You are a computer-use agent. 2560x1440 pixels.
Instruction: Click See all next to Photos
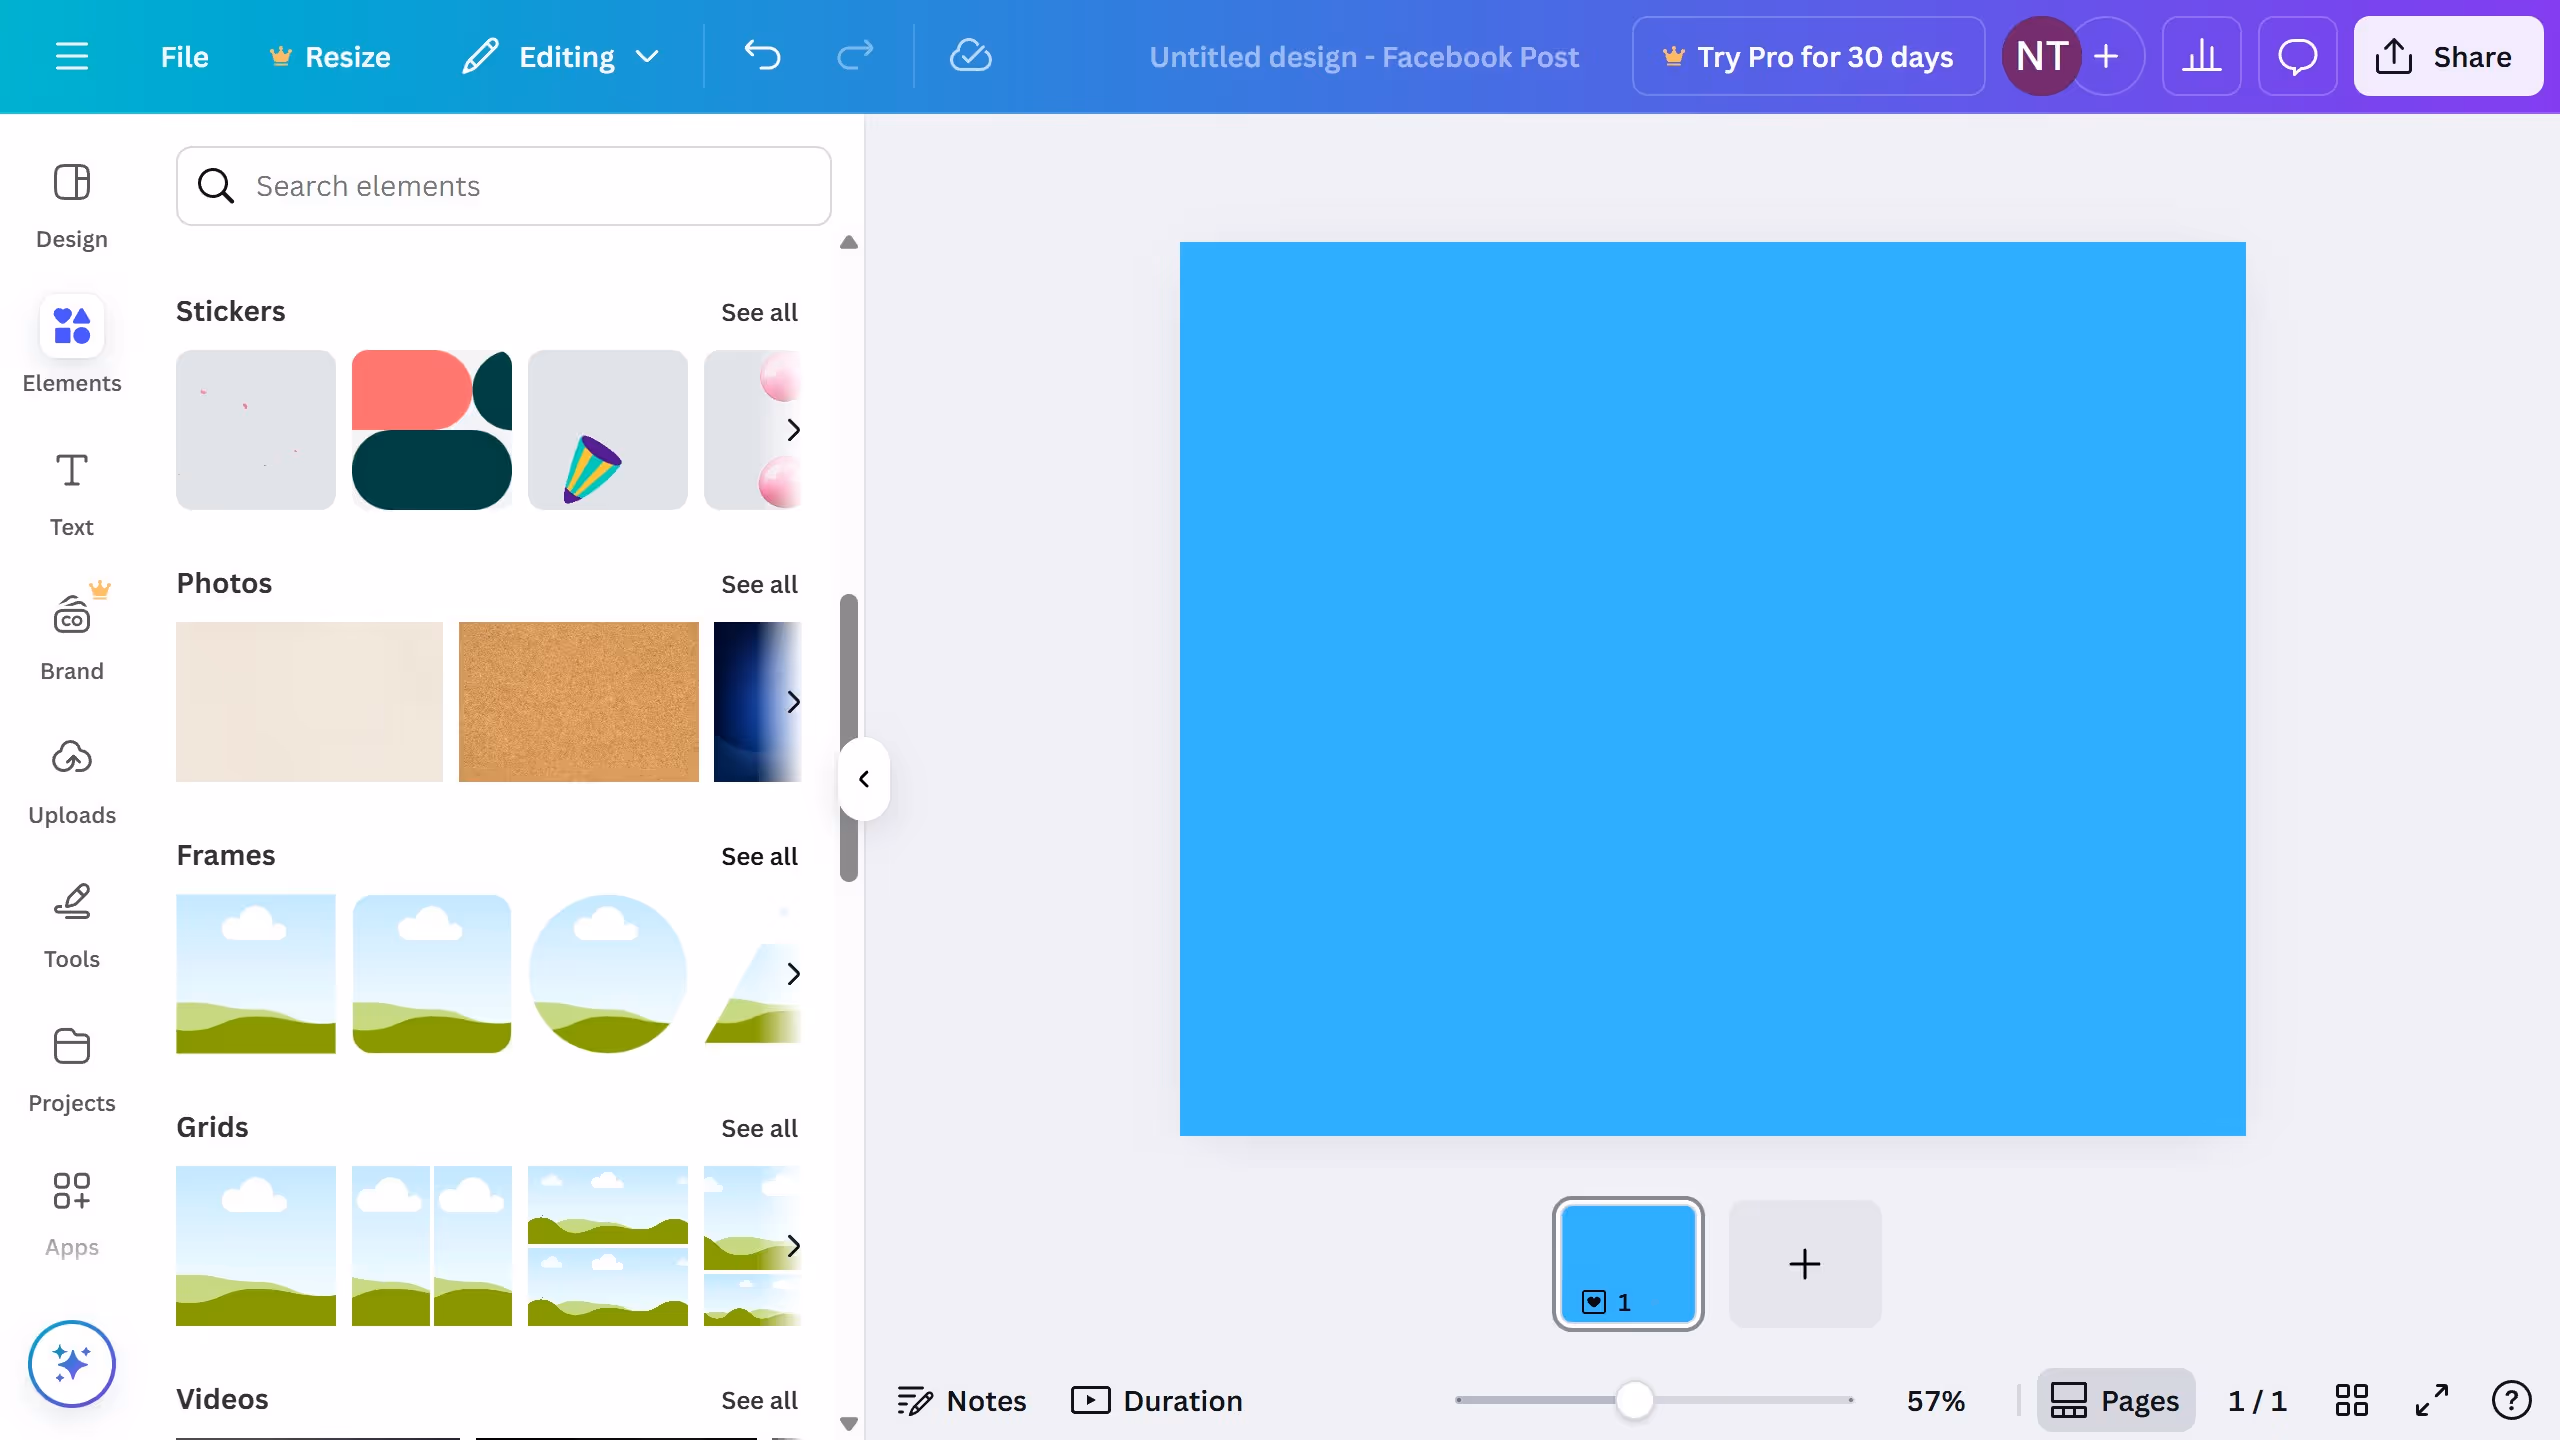758,584
